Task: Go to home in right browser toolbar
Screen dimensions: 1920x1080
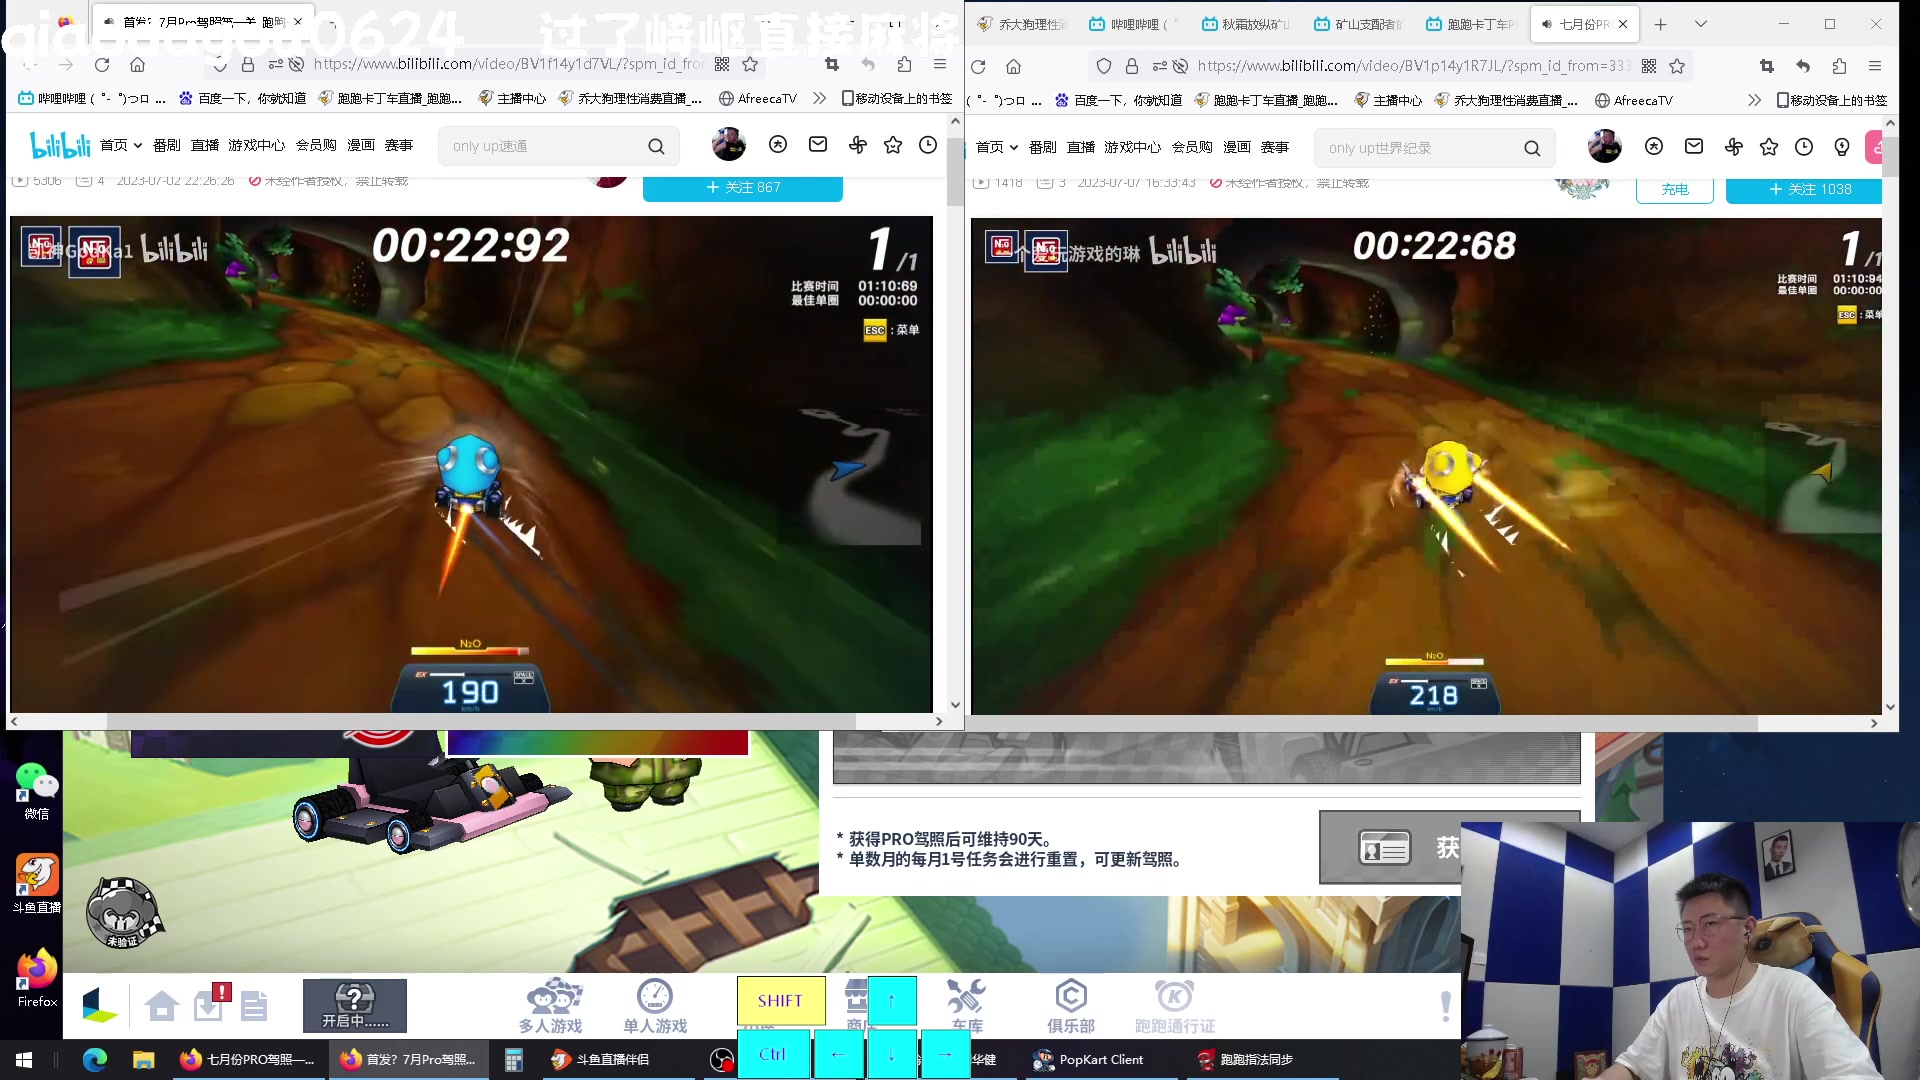Action: [1014, 67]
